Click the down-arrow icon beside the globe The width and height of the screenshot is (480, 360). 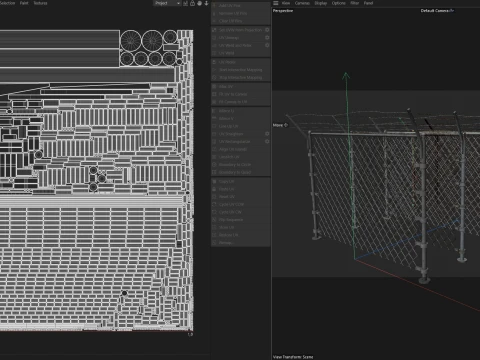coord(206,3)
